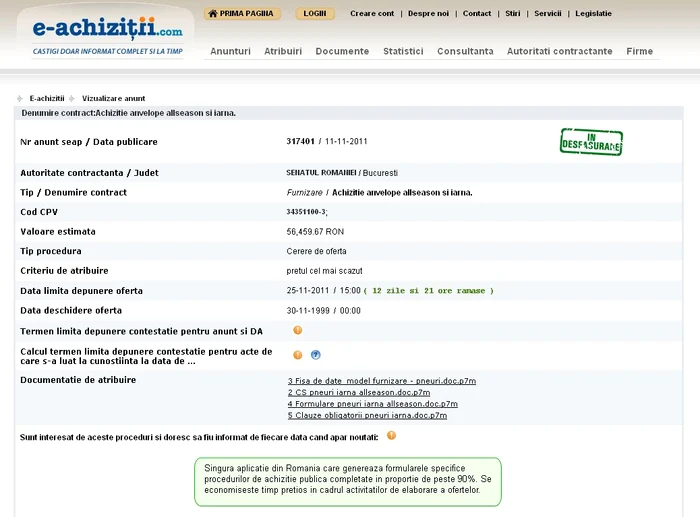The image size is (700, 517).
Task: Open the Legislatie link
Action: (593, 13)
